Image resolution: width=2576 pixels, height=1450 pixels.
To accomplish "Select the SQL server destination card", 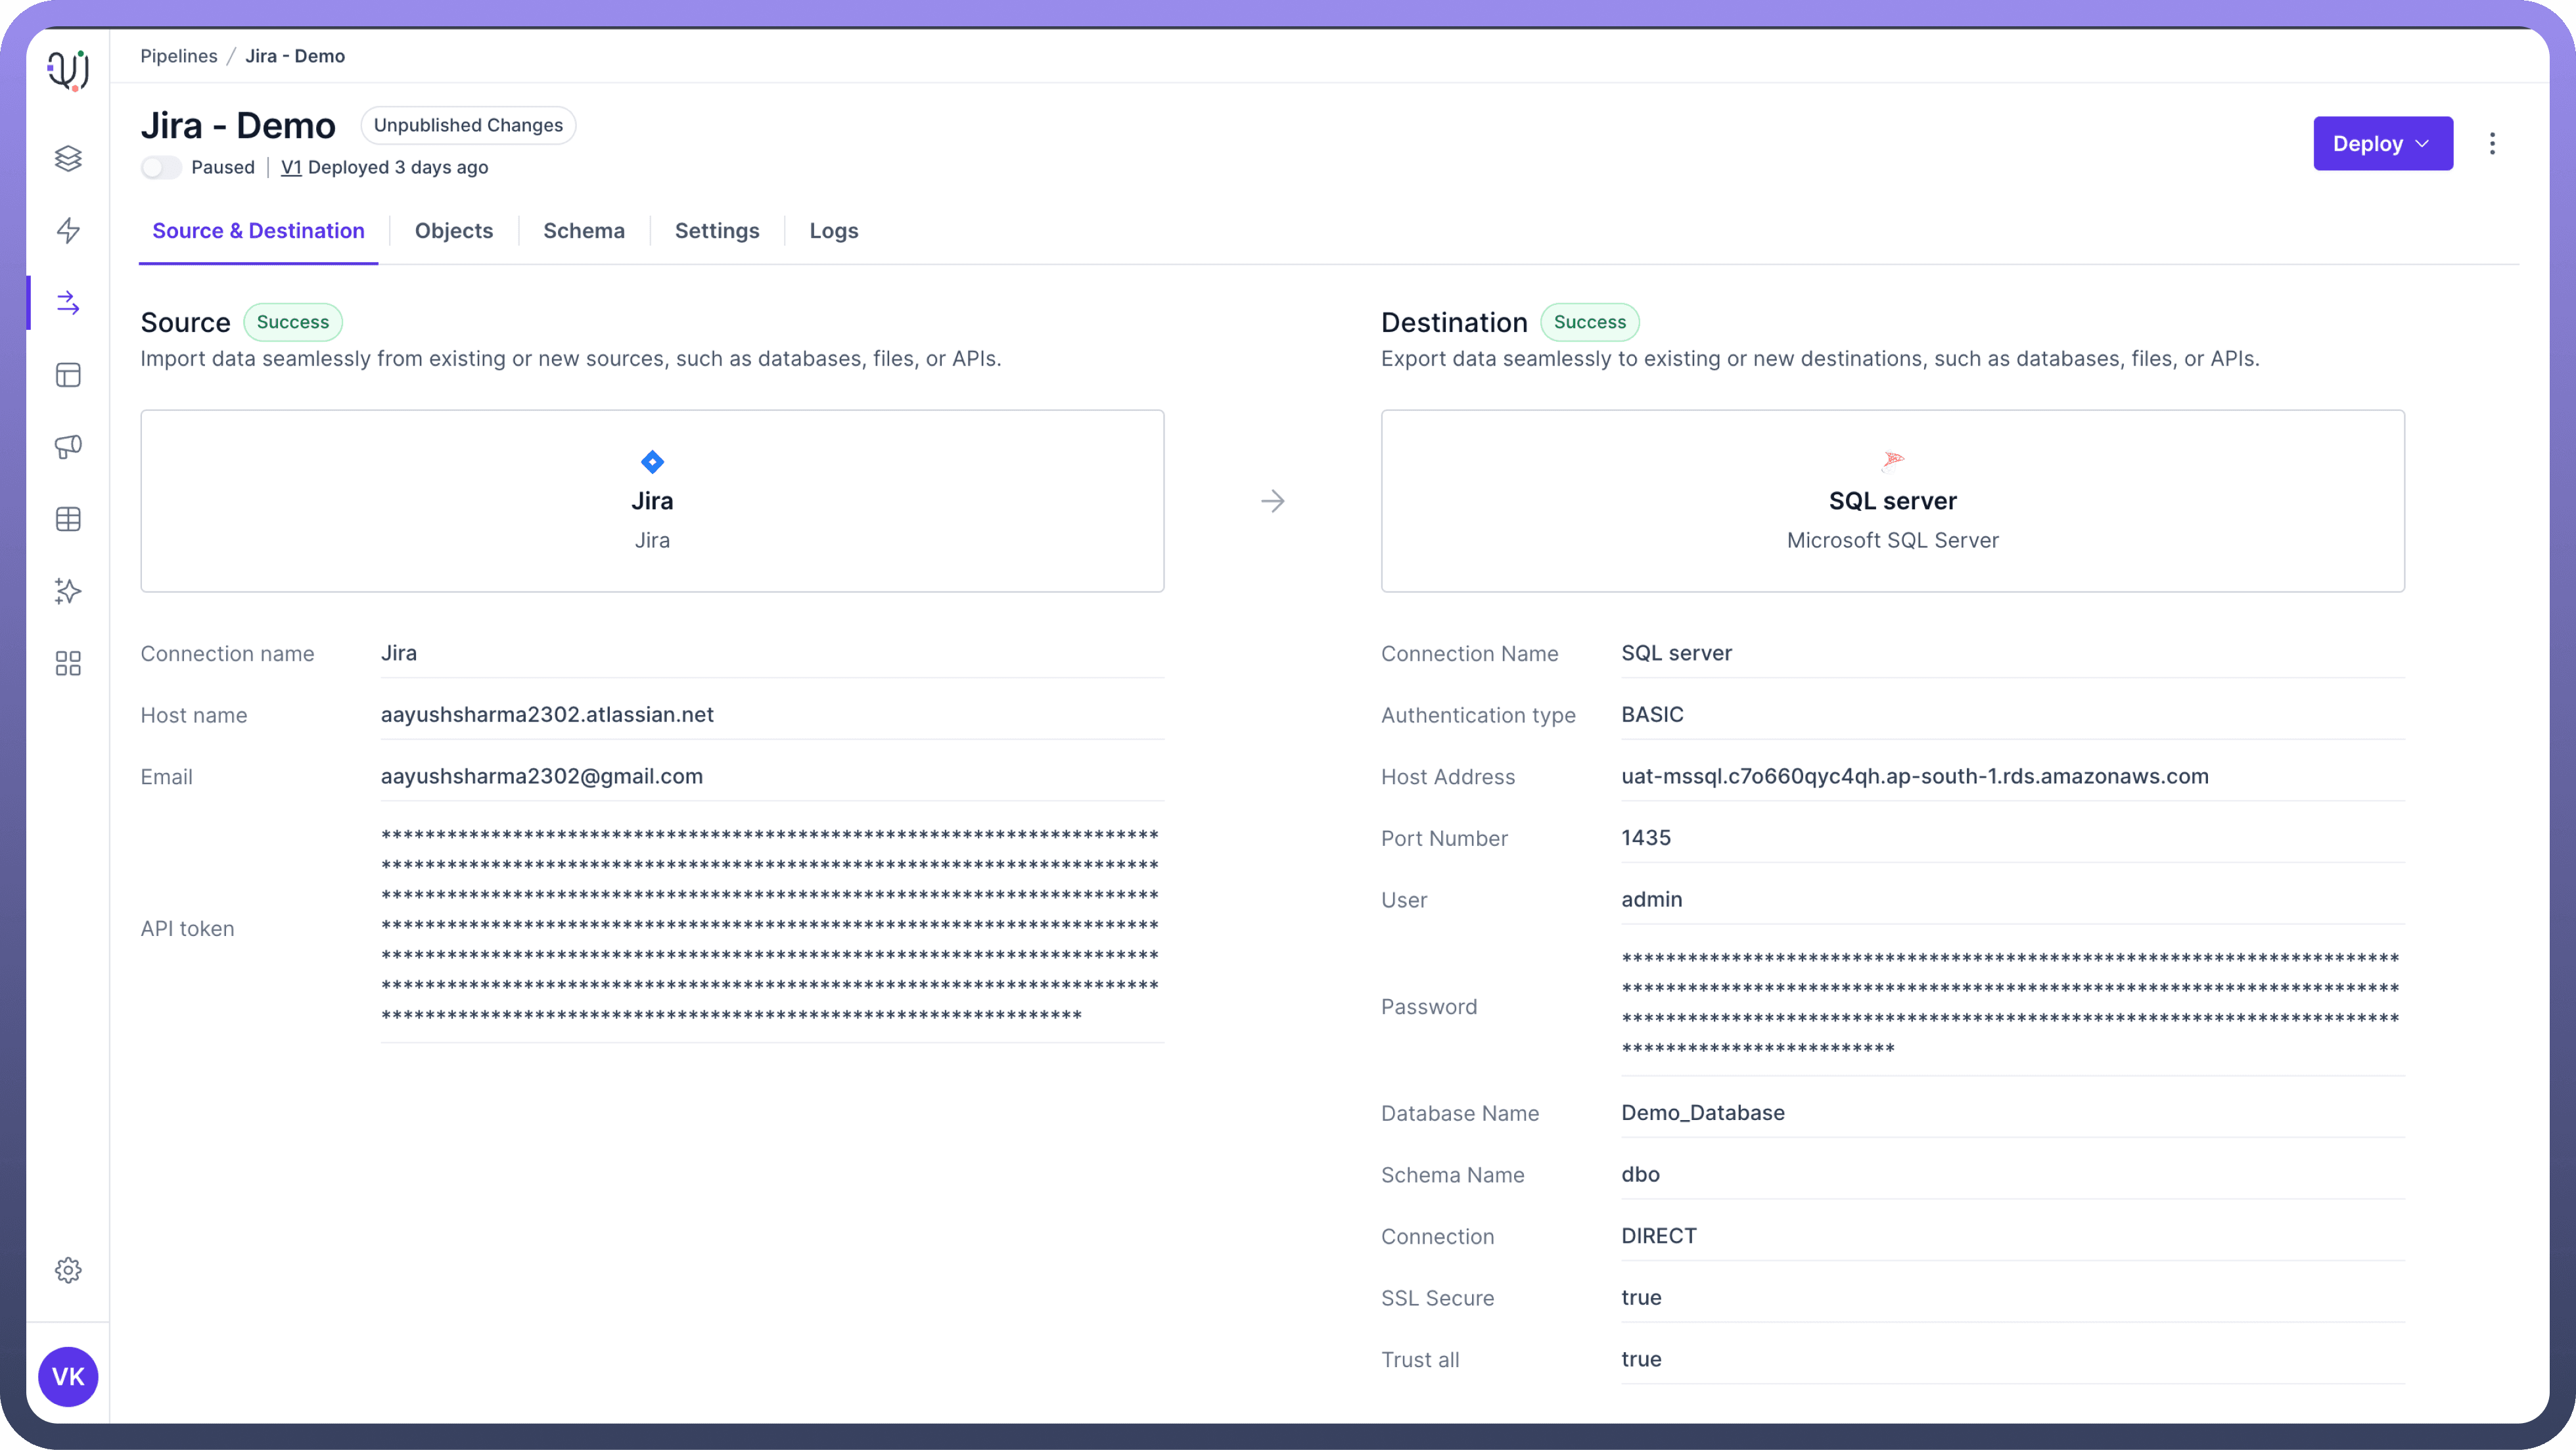I will tap(1892, 500).
